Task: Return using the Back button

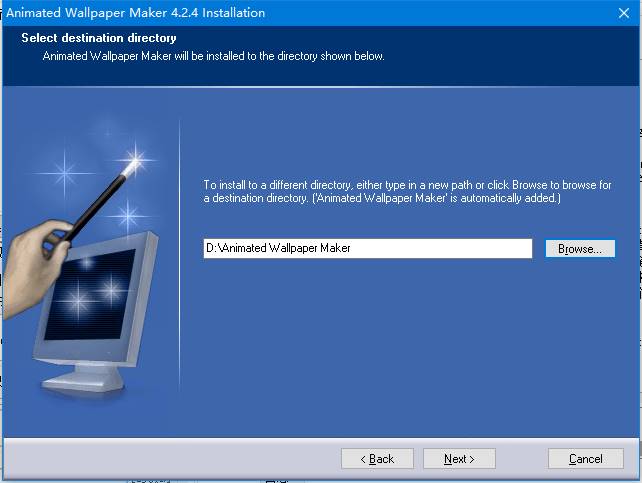Action: click(377, 458)
